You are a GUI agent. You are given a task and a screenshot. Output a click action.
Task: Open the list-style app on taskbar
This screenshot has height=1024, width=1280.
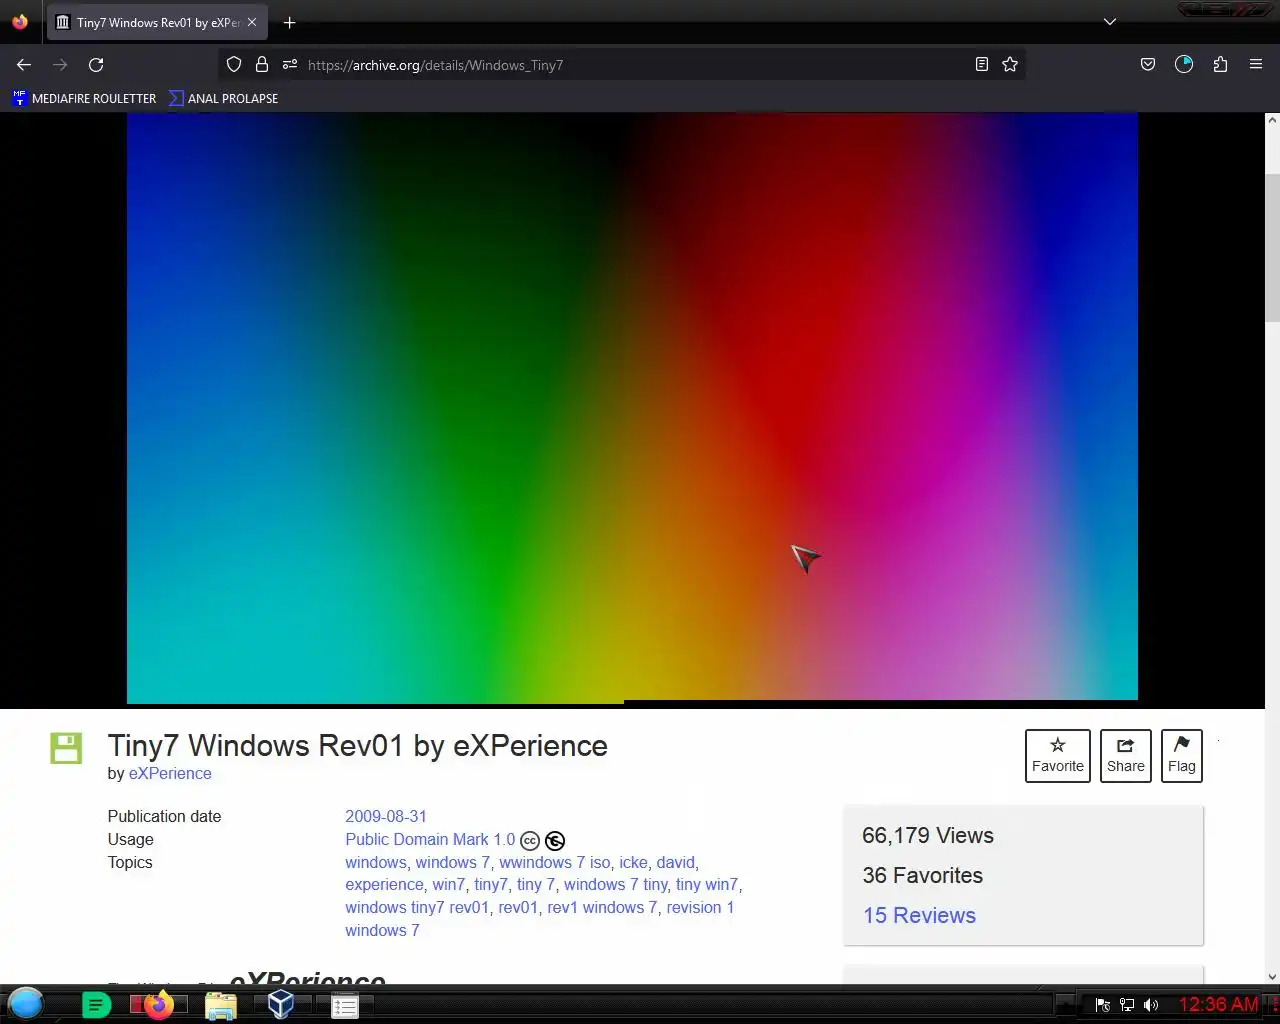tap(345, 1006)
